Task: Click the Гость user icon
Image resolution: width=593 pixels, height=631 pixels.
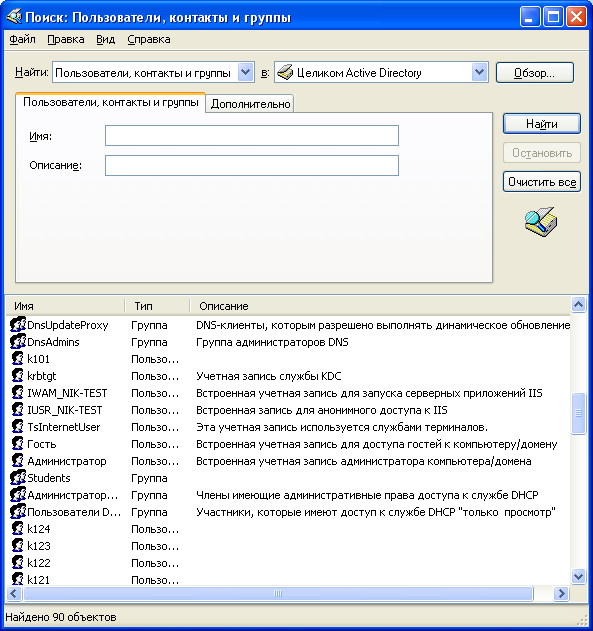Action: [18, 443]
